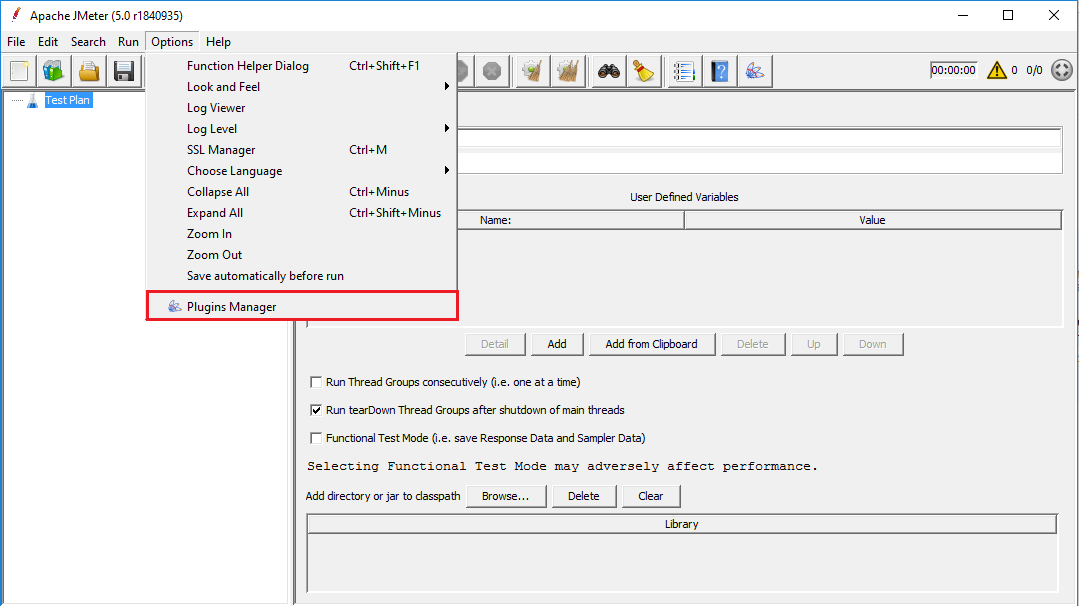Enable Functional Test Mode checkbox

click(x=316, y=438)
